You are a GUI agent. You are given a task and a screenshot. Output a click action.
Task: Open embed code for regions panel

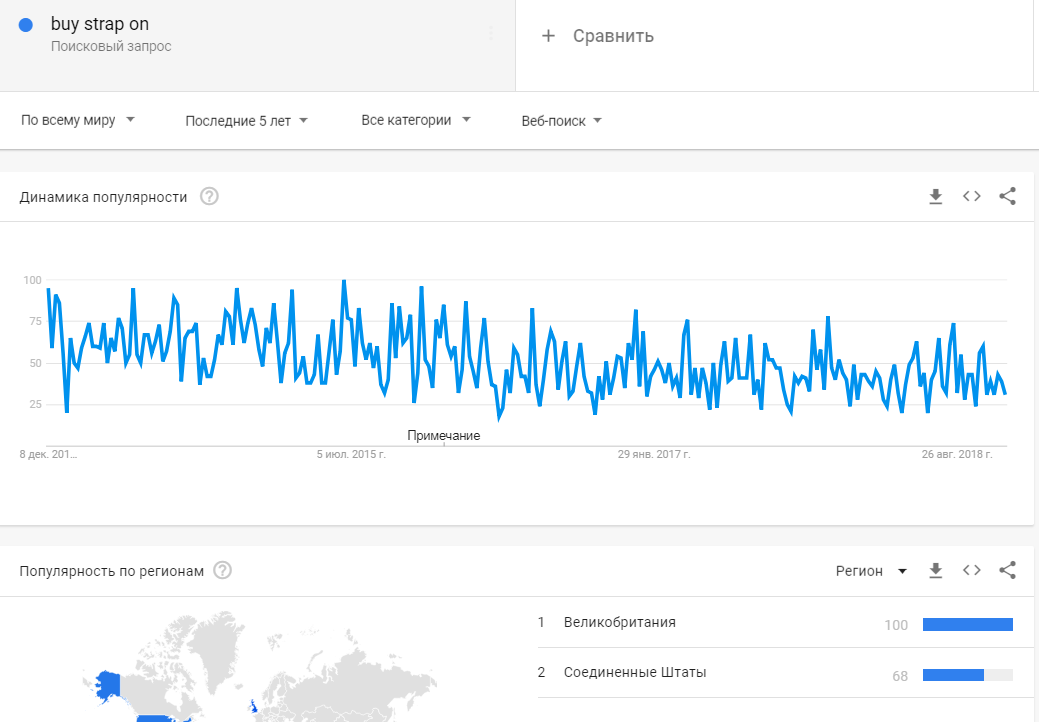click(x=971, y=570)
